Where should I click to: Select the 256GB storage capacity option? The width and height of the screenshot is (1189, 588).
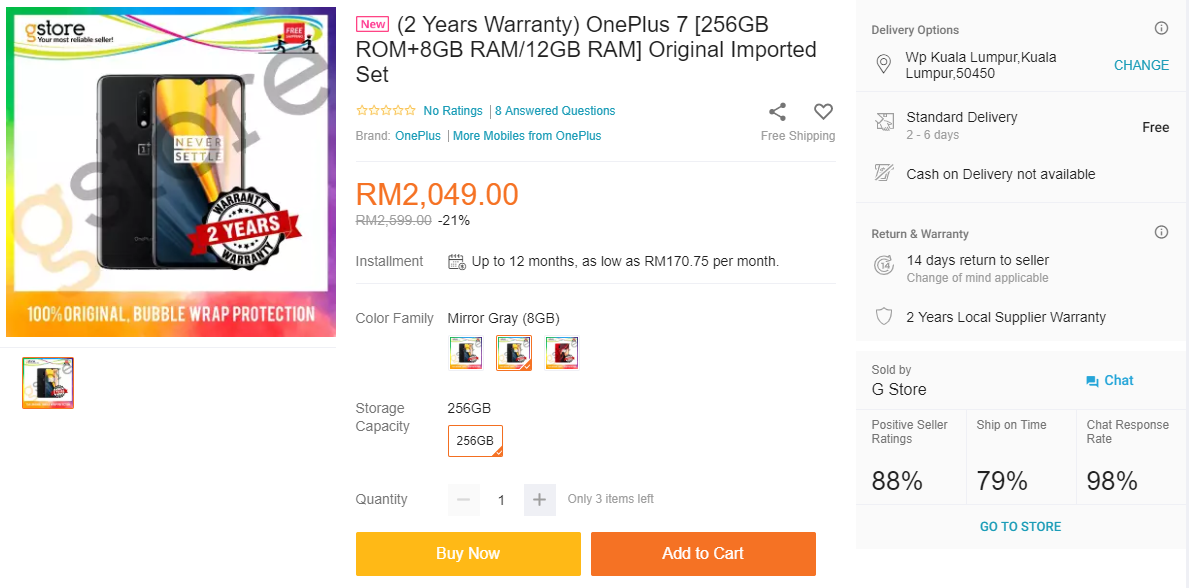475,441
